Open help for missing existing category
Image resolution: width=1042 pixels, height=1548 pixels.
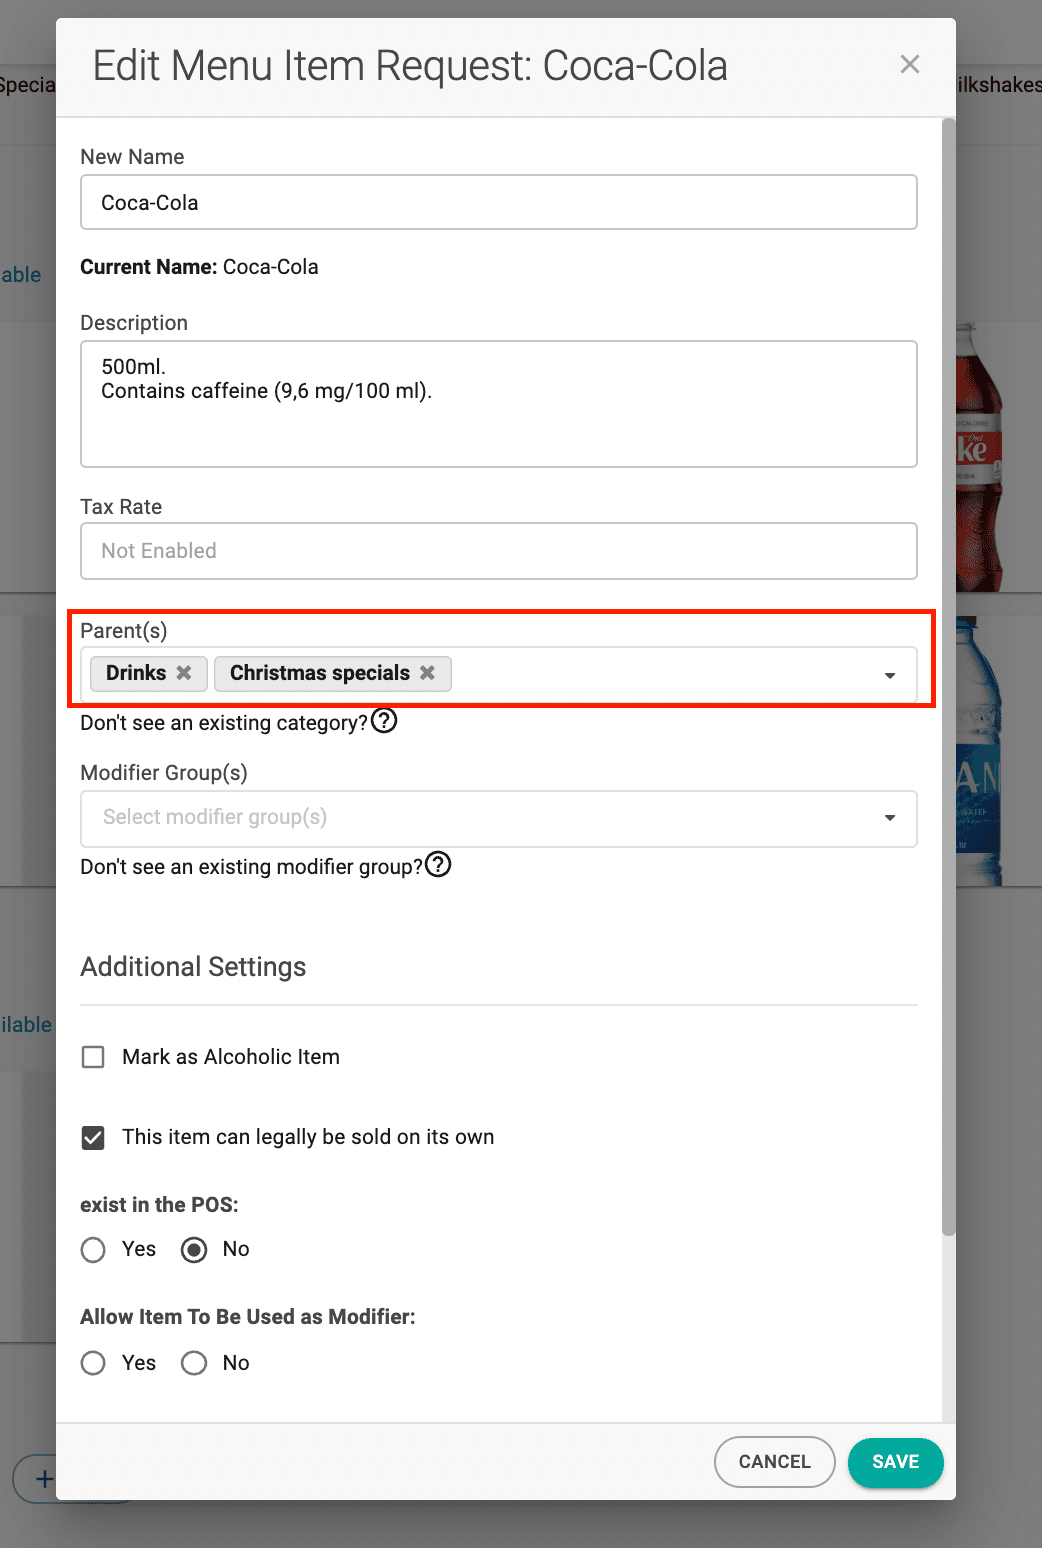384,721
